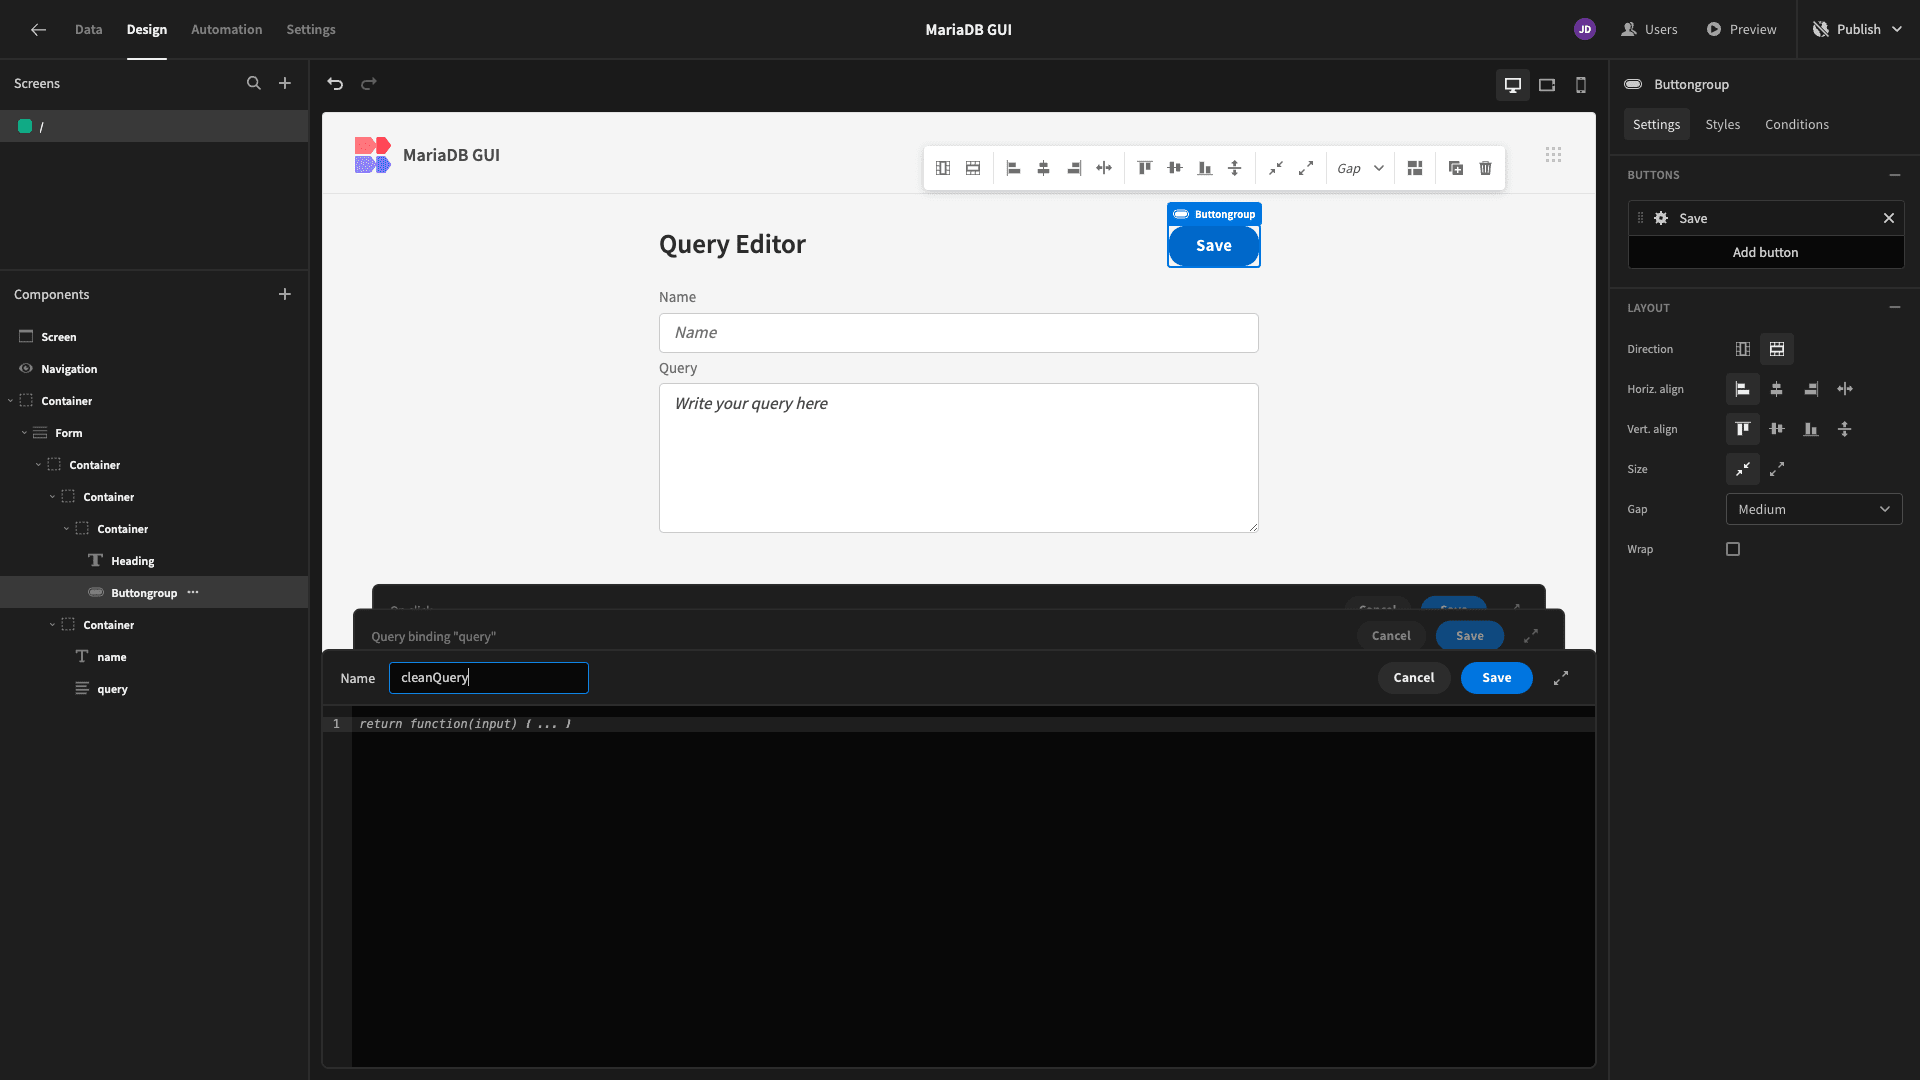Viewport: 1920px width, 1080px height.
Task: Switch to the Styles tab
Action: click(x=1722, y=124)
